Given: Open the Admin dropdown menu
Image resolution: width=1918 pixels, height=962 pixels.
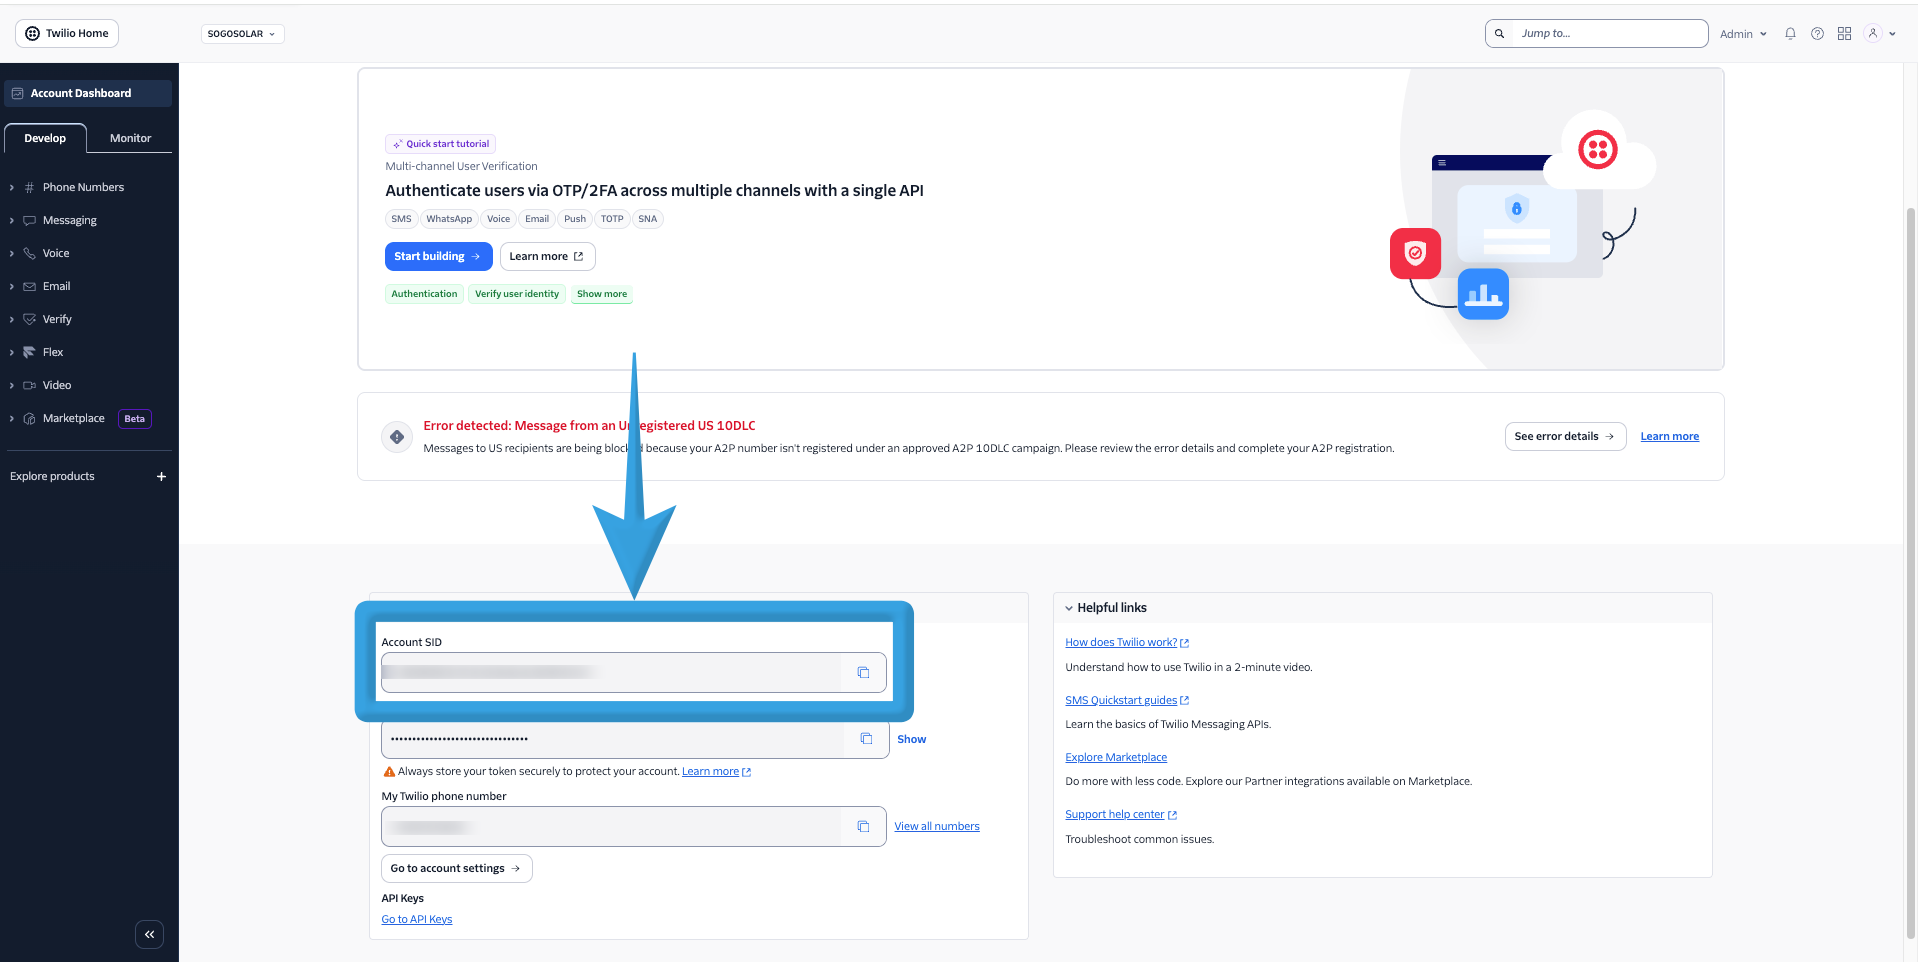Looking at the screenshot, I should 1742,33.
